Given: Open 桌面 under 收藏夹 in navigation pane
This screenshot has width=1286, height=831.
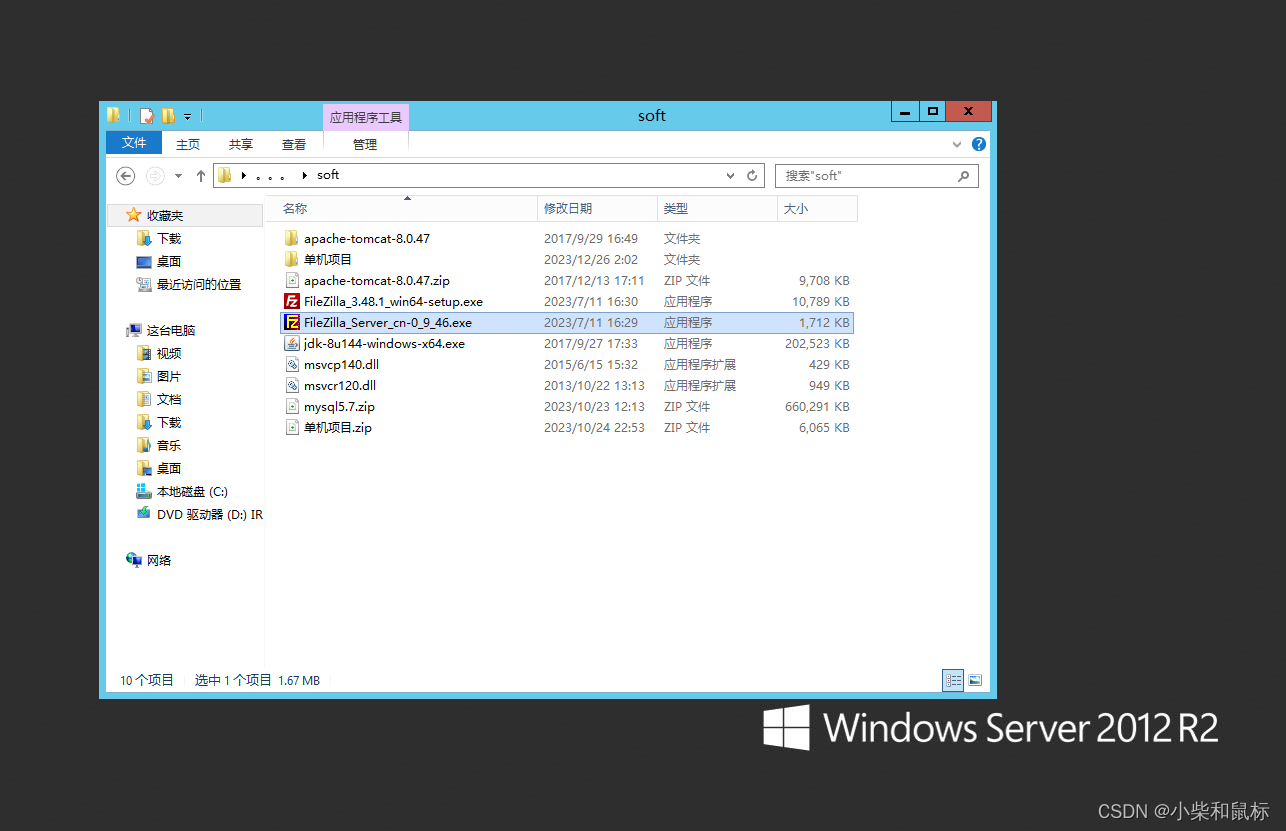Looking at the screenshot, I should tap(169, 262).
